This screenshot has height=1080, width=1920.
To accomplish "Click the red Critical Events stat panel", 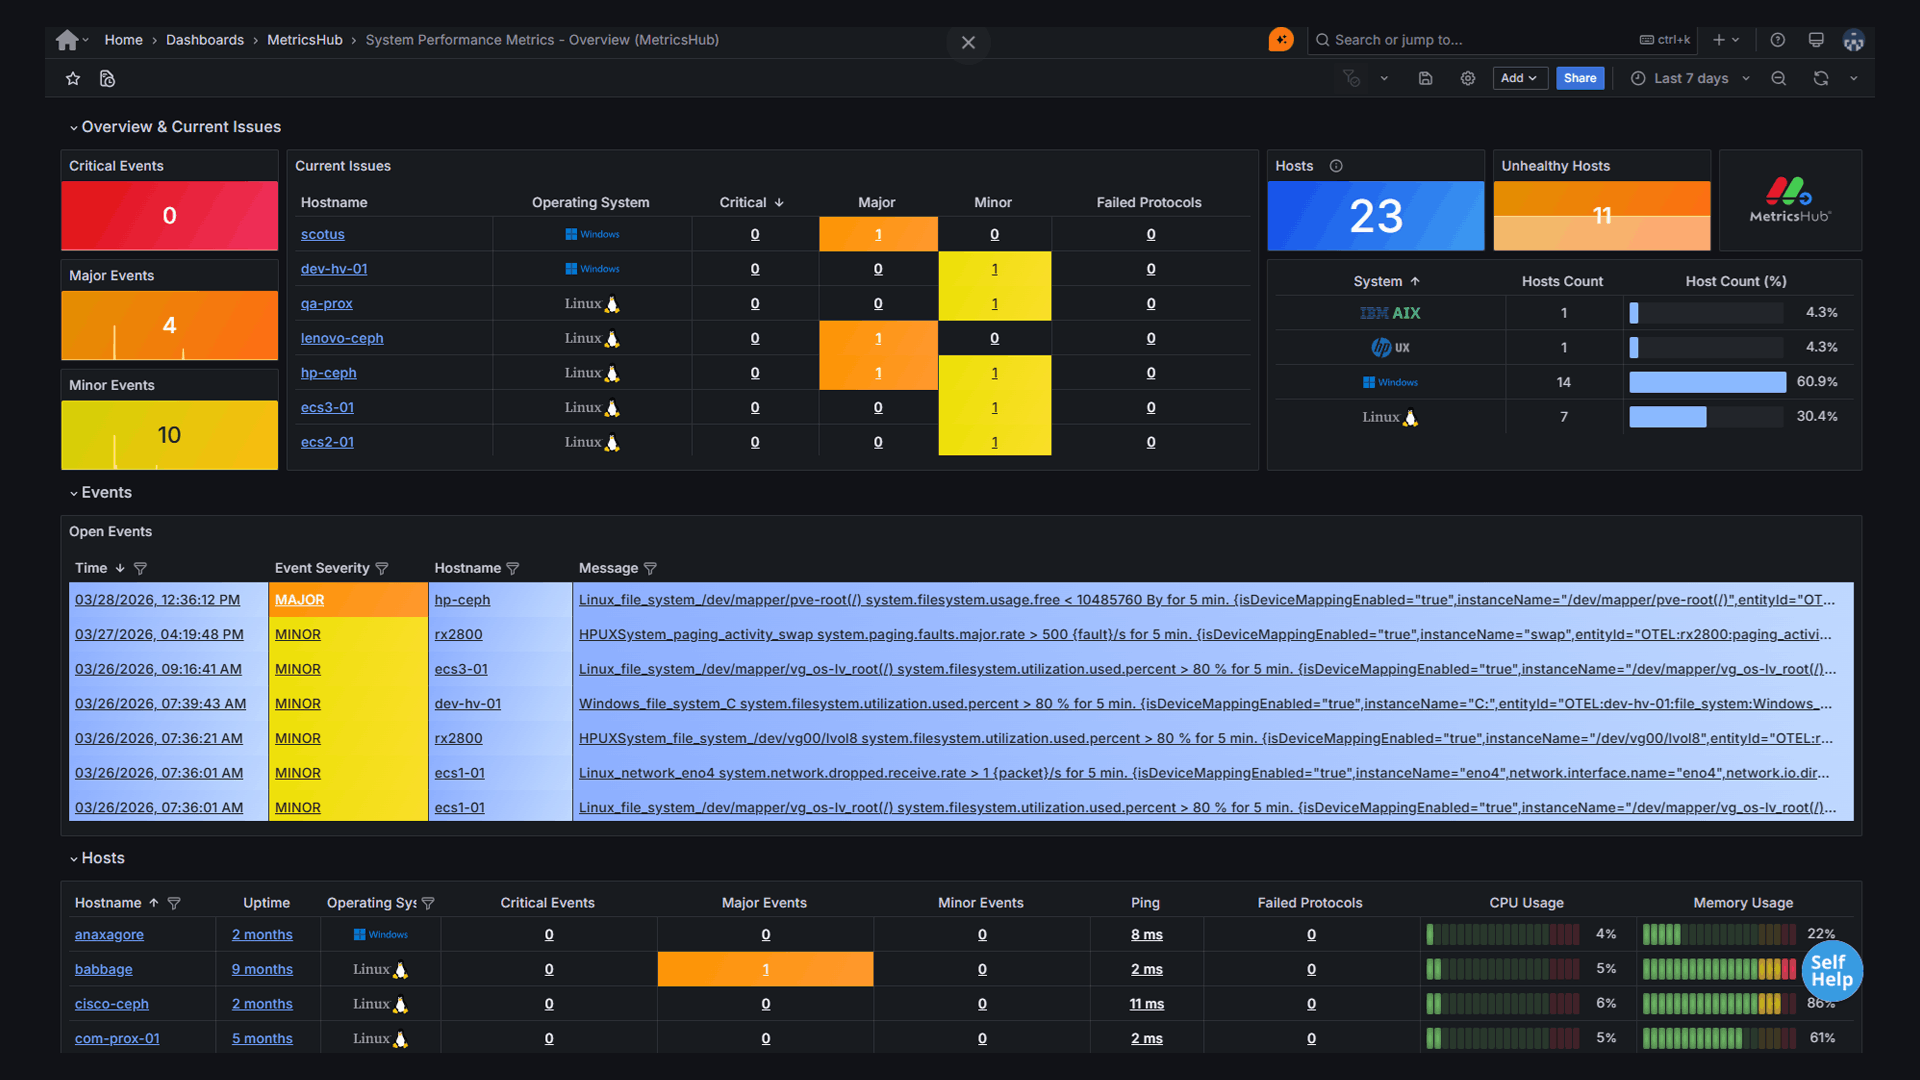I will pos(169,215).
